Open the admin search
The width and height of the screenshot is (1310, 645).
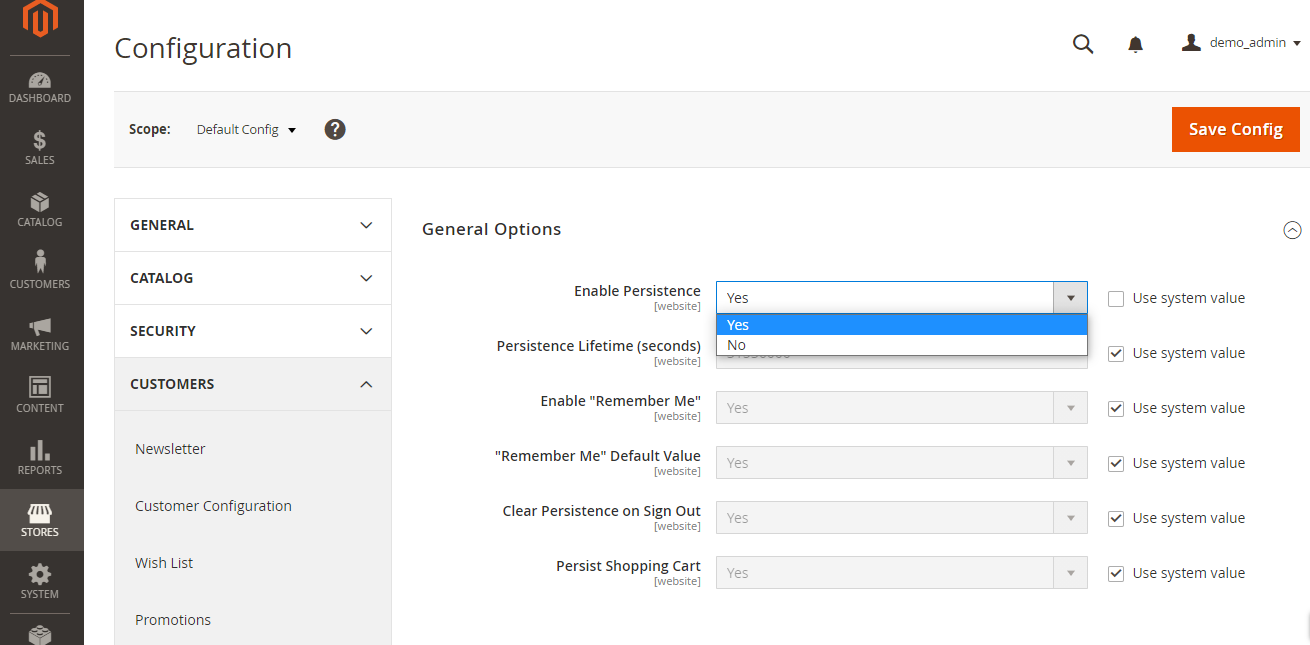[x=1083, y=44]
